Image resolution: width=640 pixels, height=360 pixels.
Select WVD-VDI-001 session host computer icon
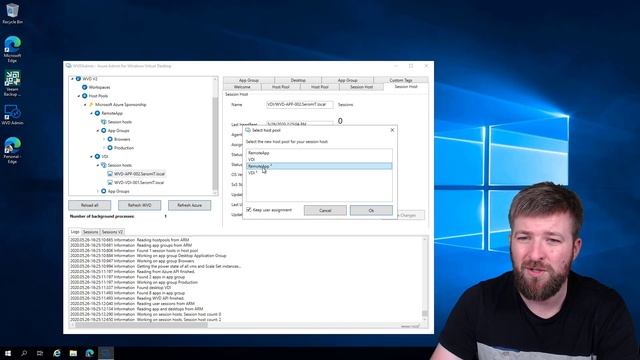tap(110, 182)
